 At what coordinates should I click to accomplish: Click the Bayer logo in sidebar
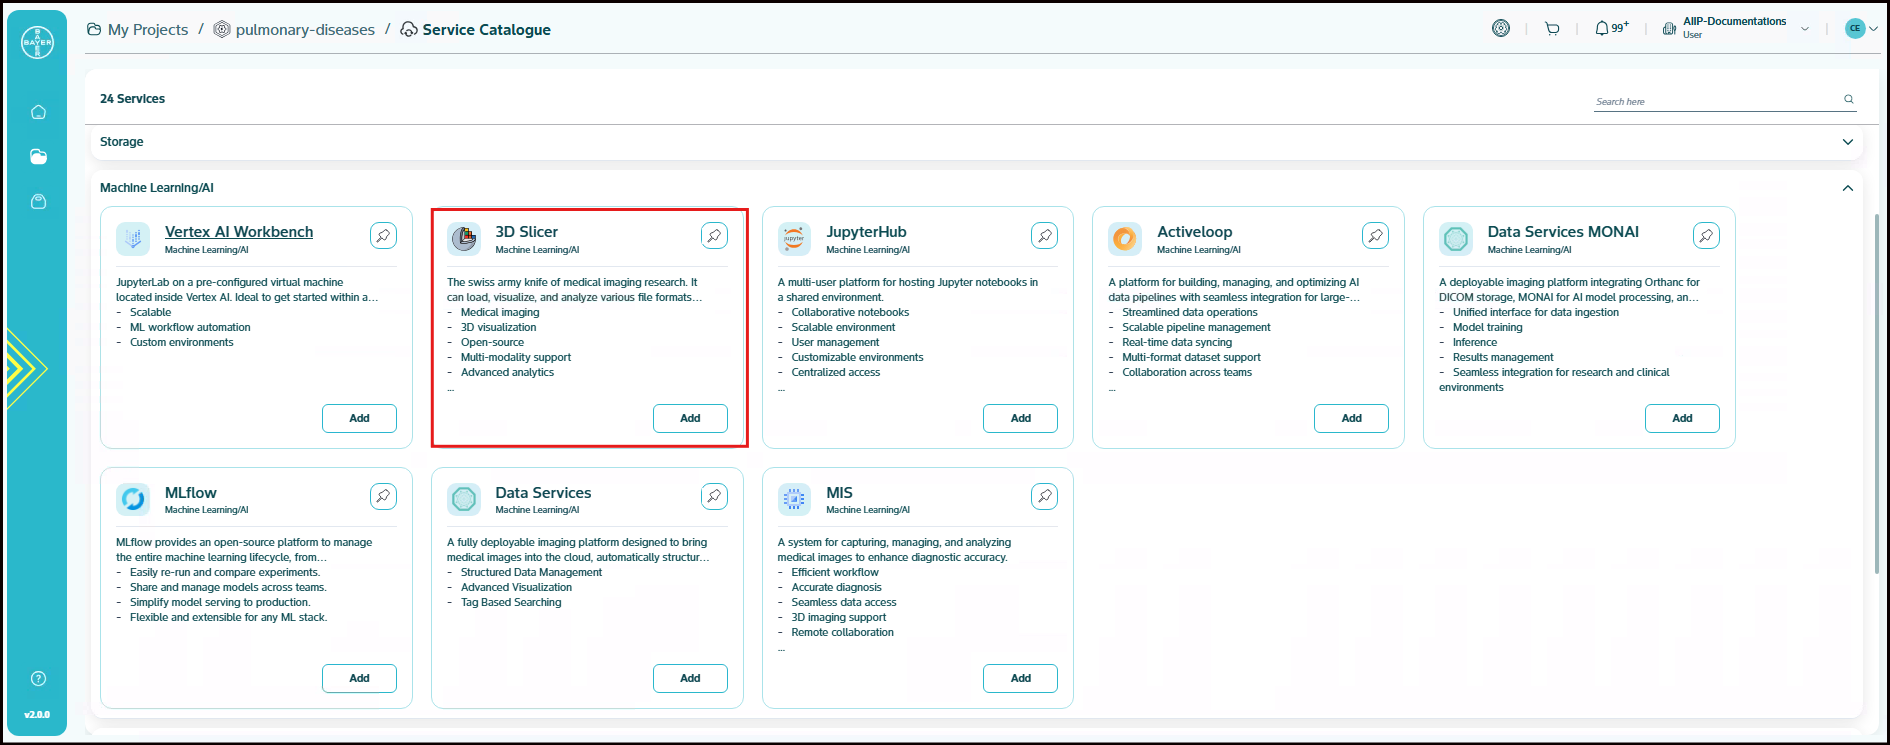[x=37, y=42]
